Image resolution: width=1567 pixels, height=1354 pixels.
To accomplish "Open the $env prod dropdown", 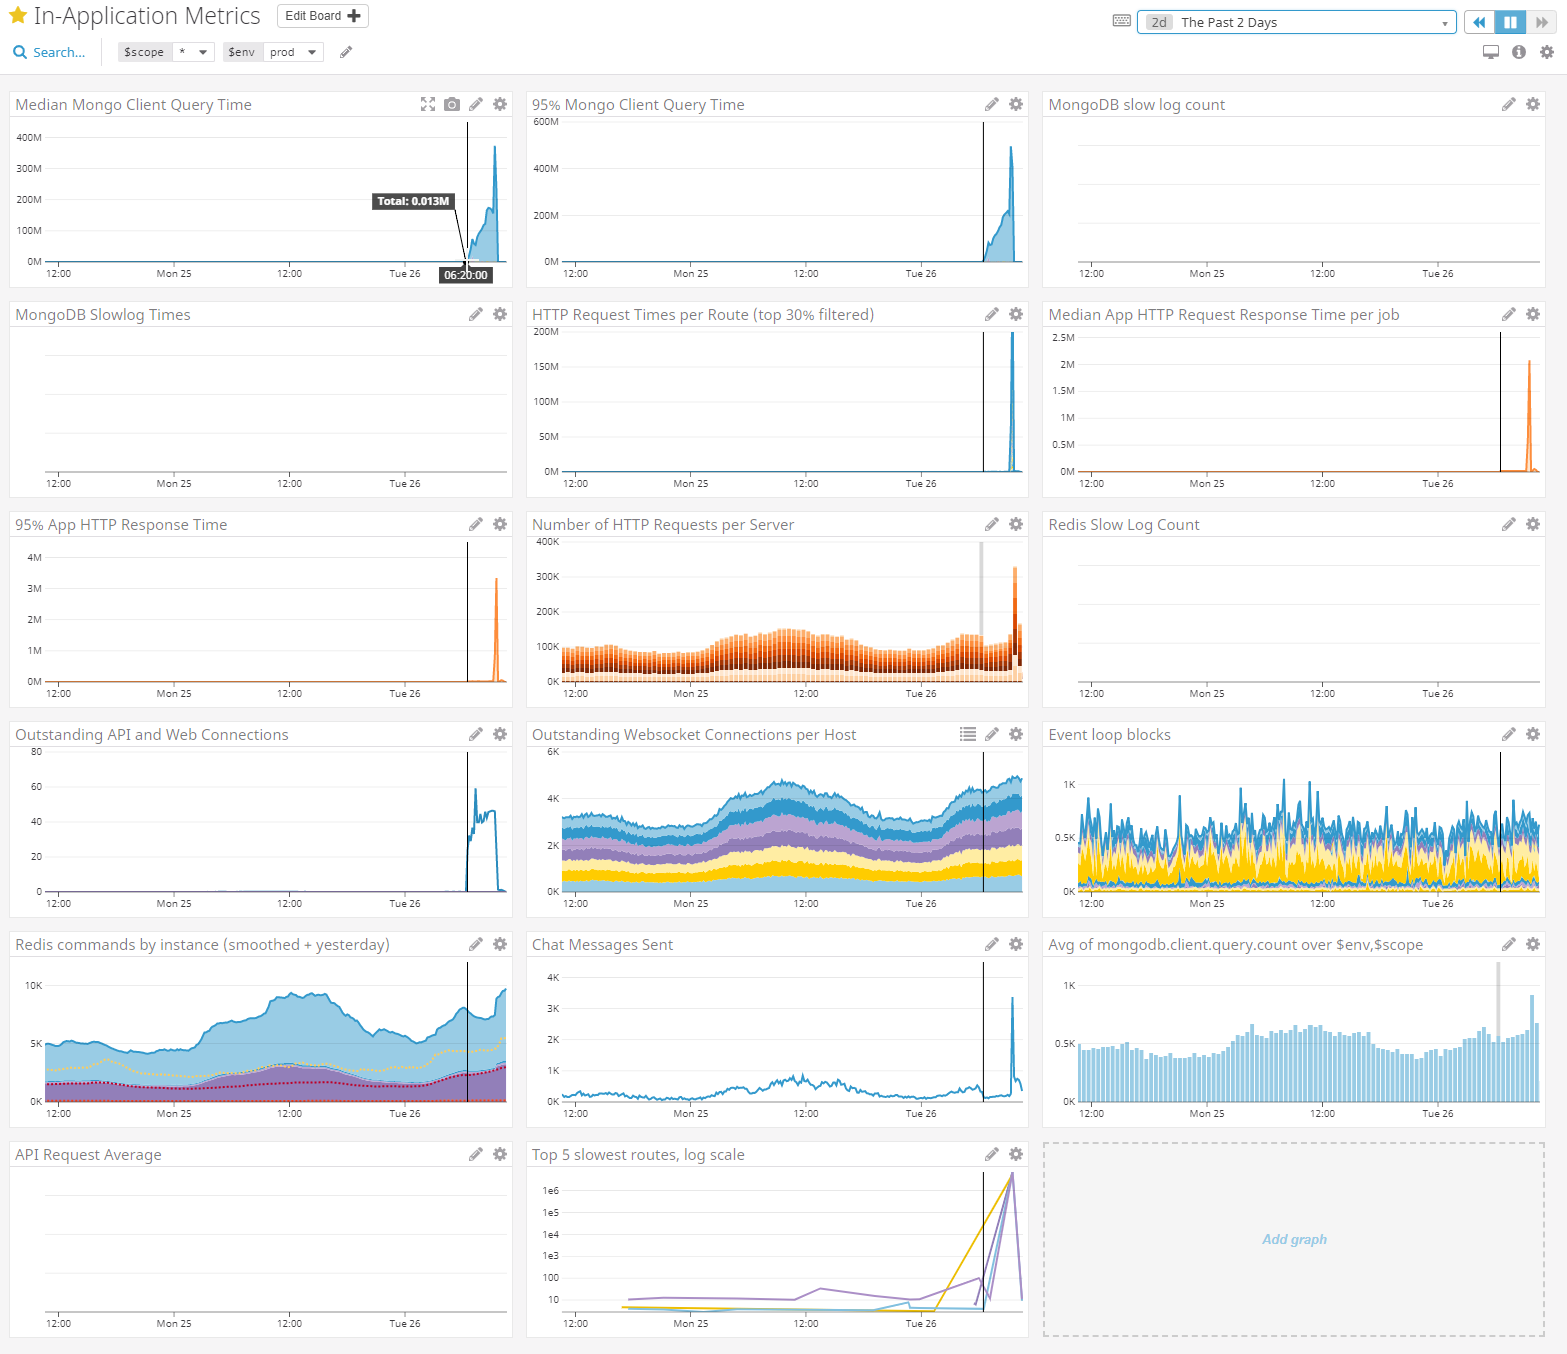I will click(293, 52).
